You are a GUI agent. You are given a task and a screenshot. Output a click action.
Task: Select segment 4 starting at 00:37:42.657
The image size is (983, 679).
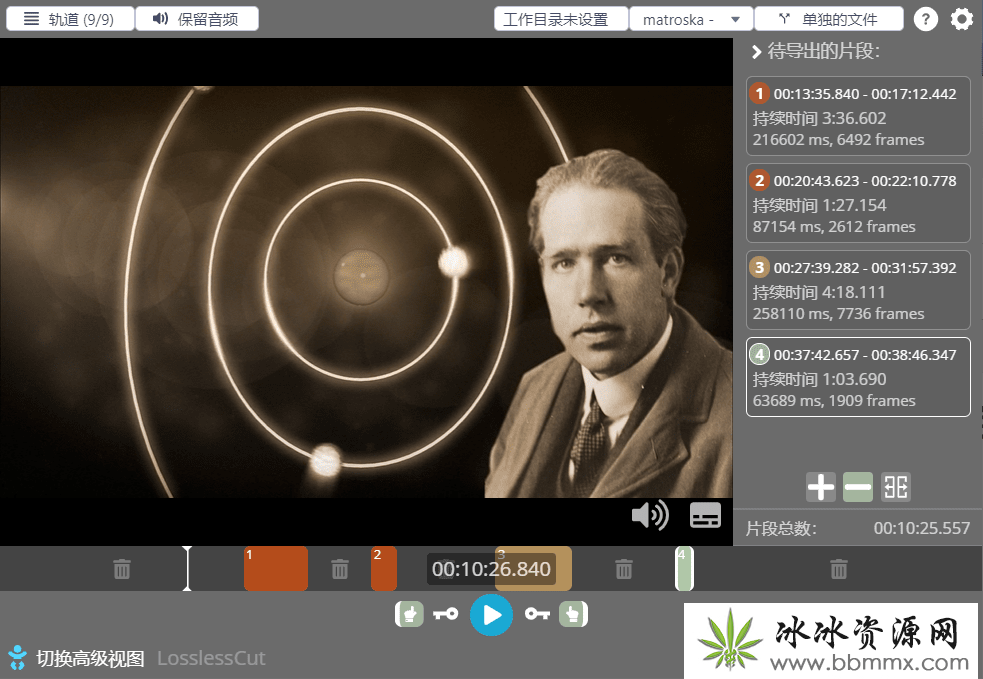click(858, 377)
